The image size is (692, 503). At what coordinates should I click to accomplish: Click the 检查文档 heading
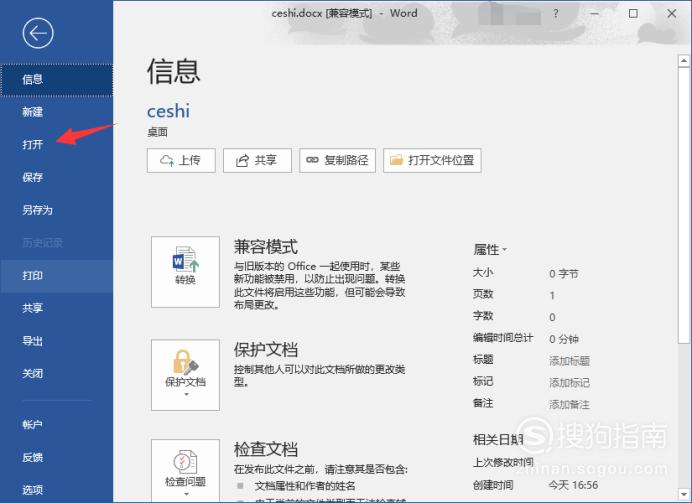pyautogui.click(x=266, y=449)
